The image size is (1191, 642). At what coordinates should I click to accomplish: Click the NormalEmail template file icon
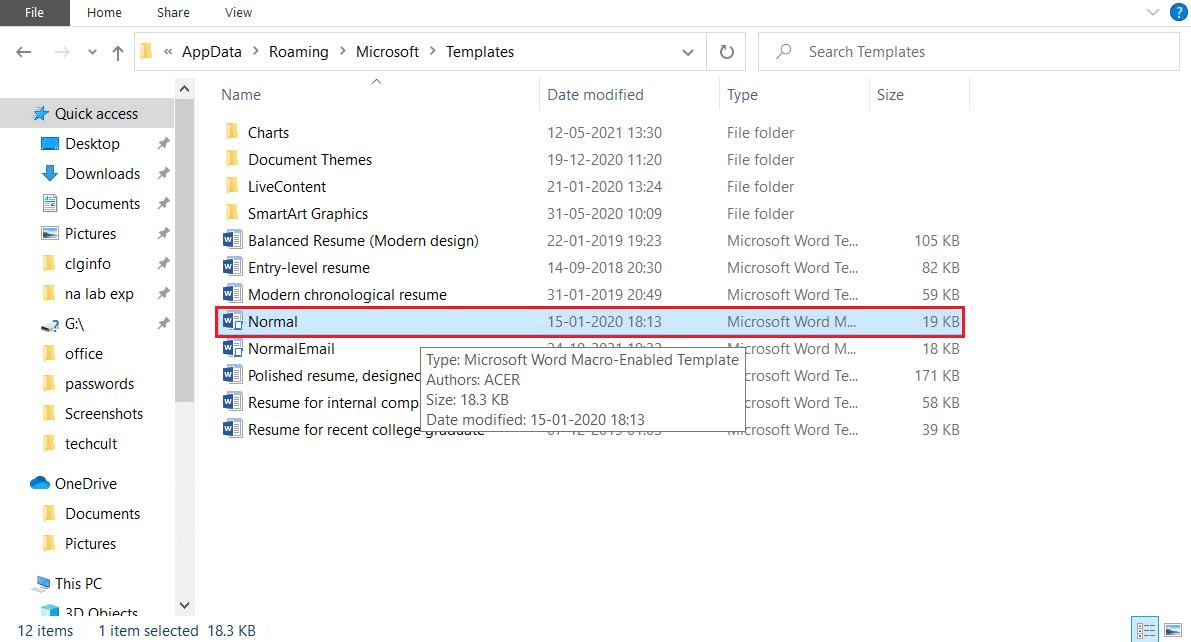(232, 348)
